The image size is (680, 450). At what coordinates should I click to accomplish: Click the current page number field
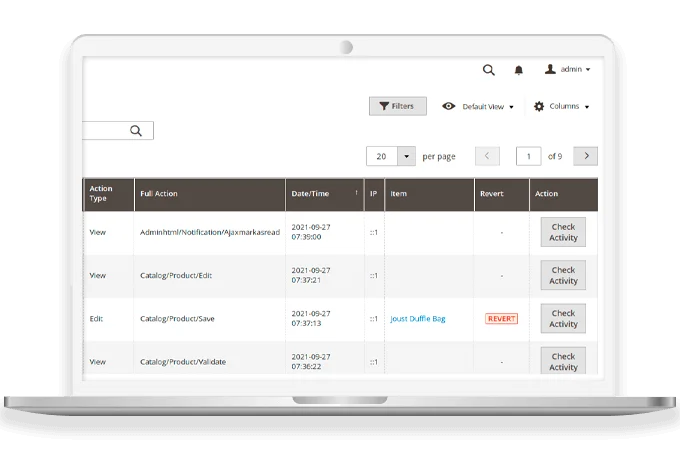[x=528, y=156]
